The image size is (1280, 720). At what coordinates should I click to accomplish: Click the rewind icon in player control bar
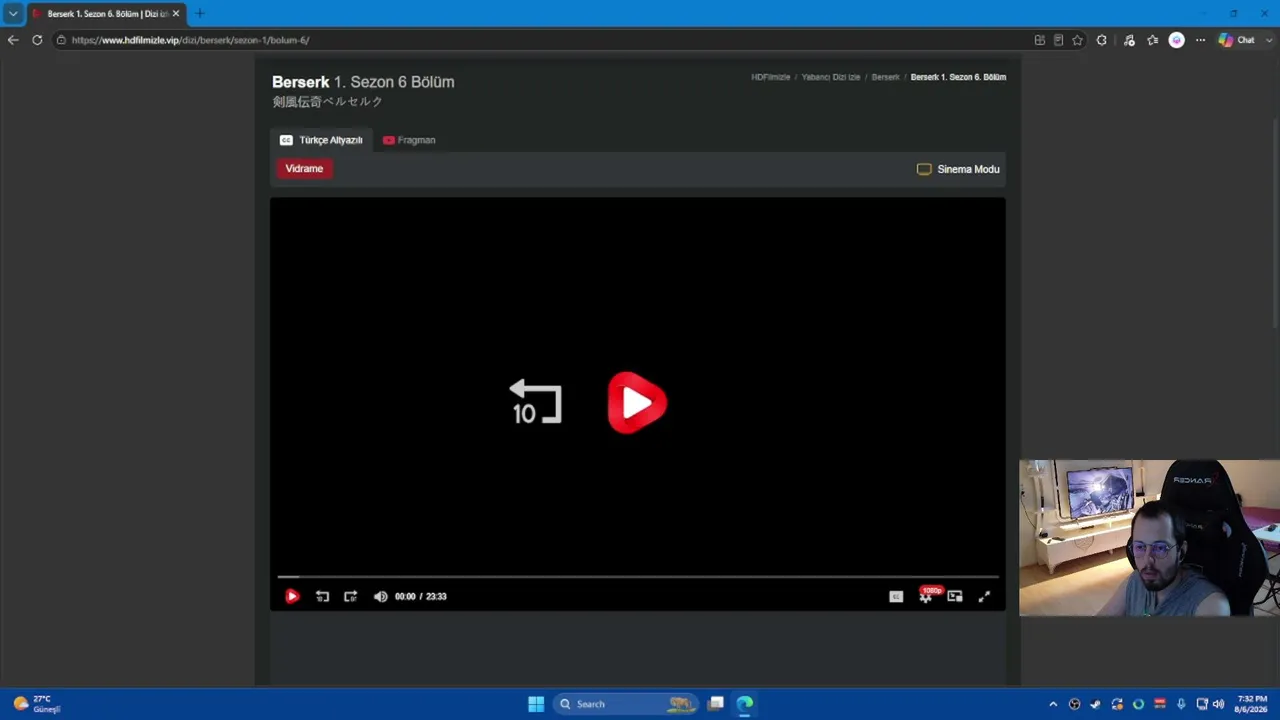coord(322,596)
